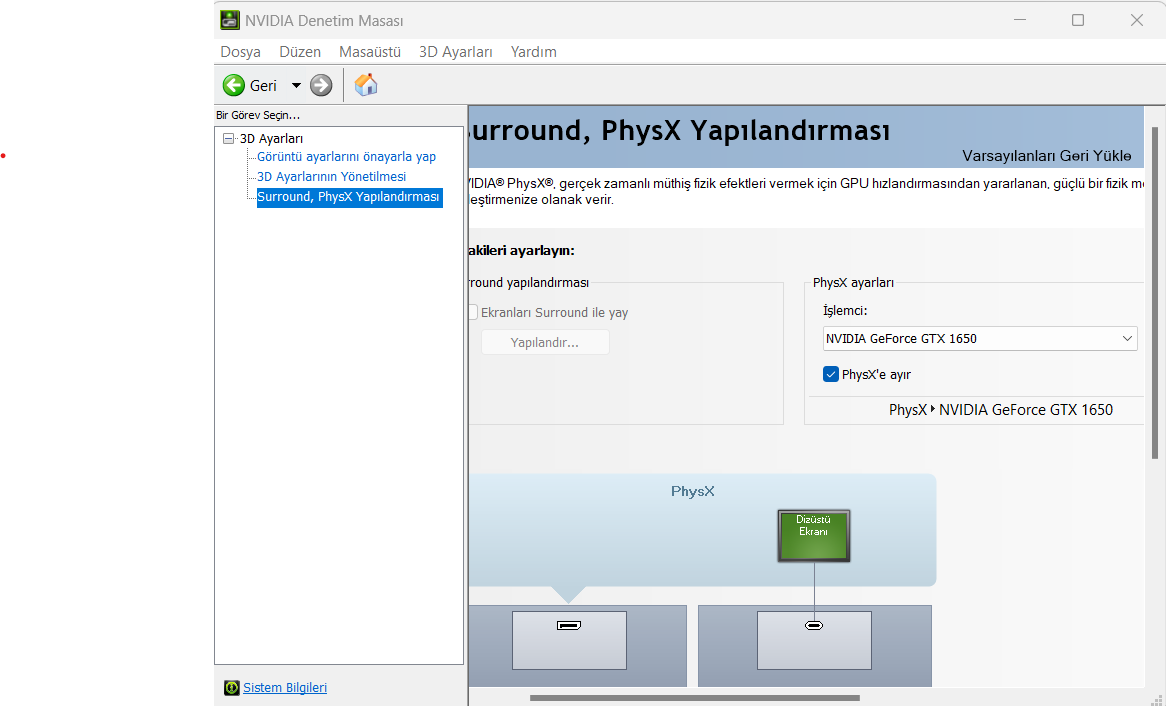This screenshot has width=1166, height=706.
Task: Click the connector icon under Dizüstü Ekranı
Action: pyautogui.click(x=814, y=626)
